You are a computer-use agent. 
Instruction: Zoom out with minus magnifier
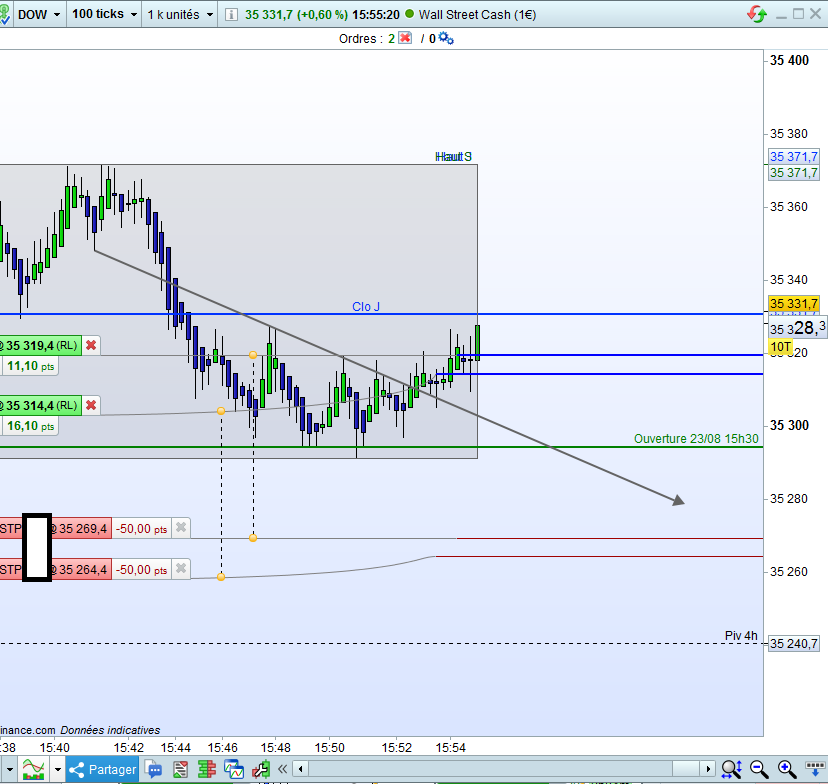[759, 769]
